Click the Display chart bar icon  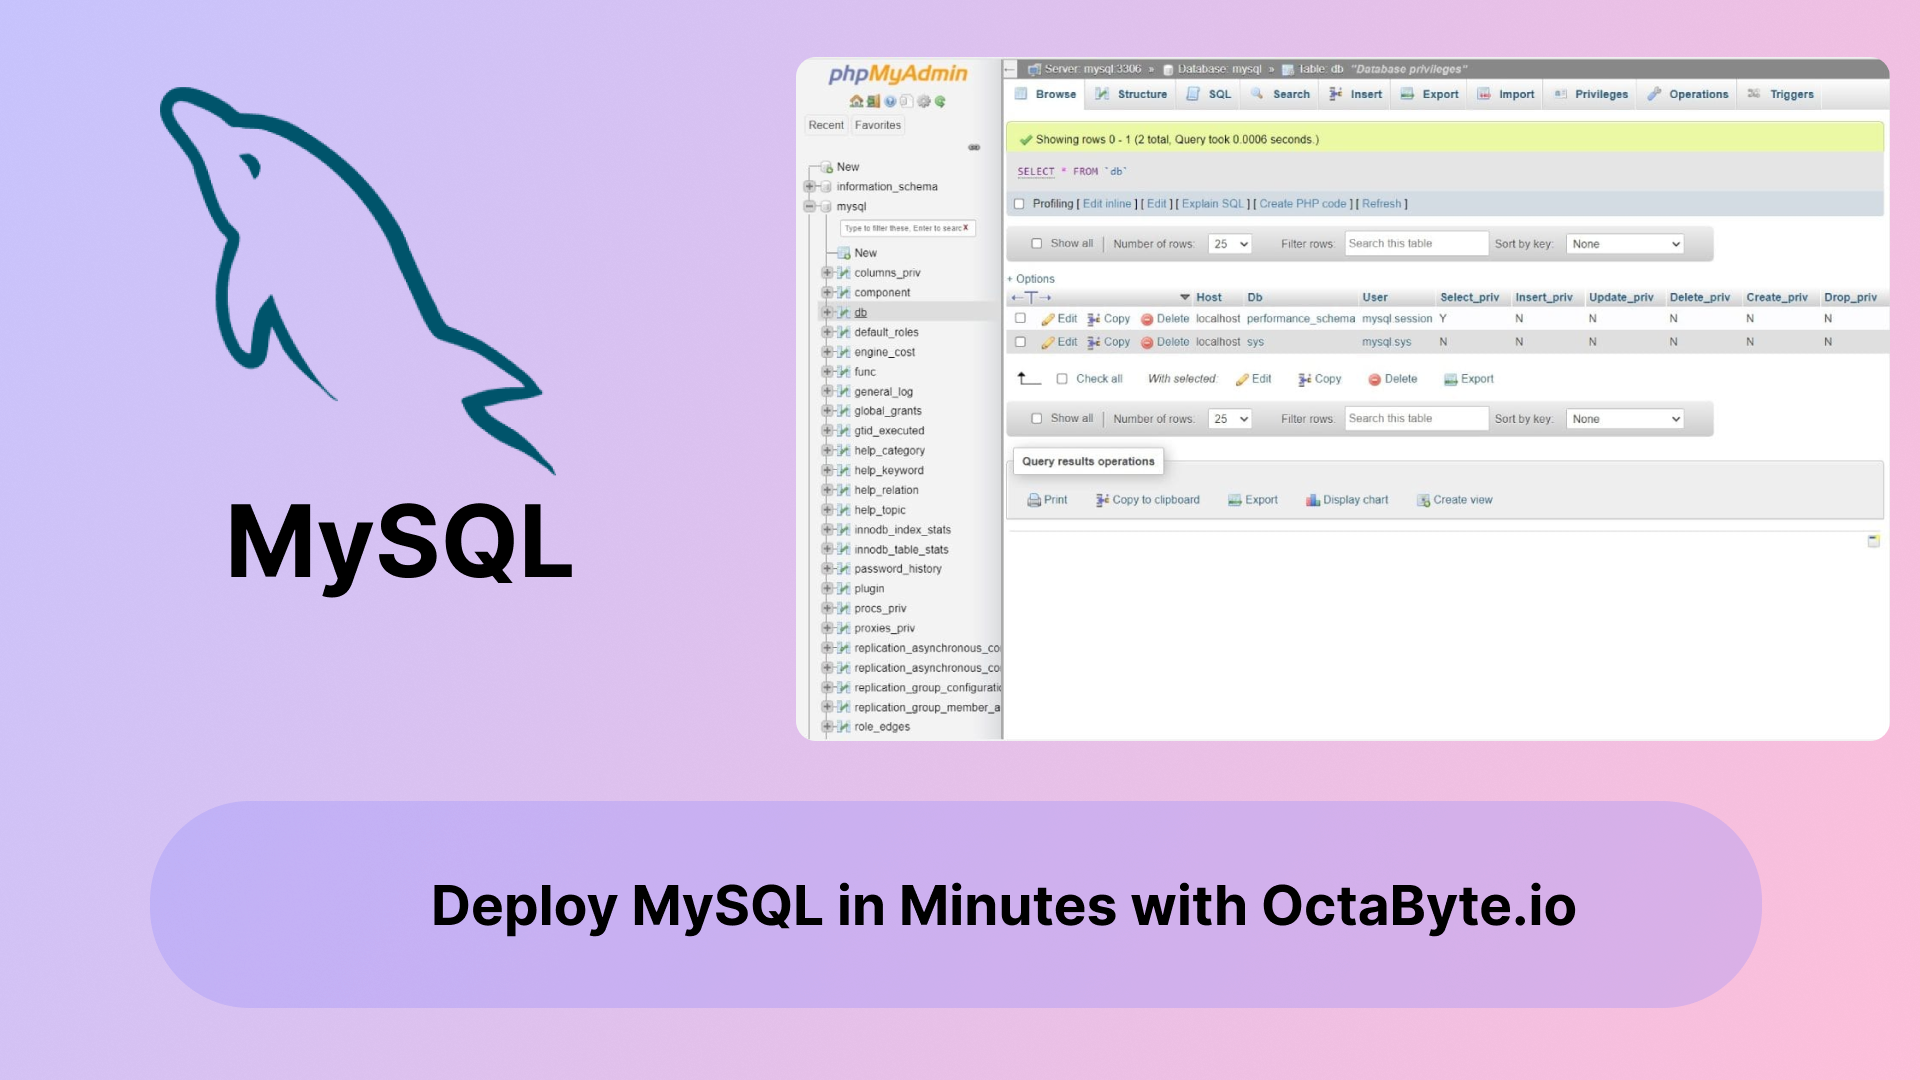pyautogui.click(x=1312, y=500)
